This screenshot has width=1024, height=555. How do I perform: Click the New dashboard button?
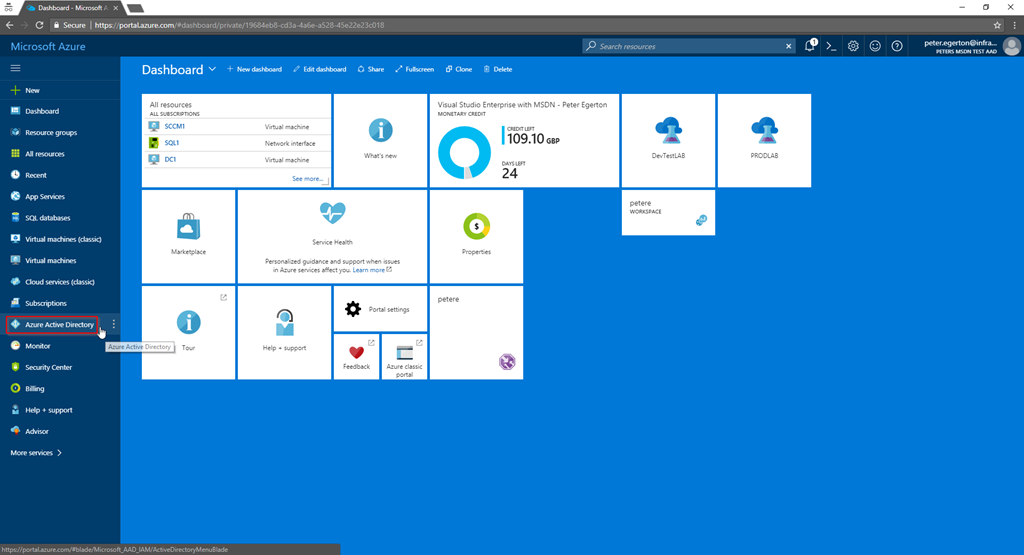click(x=254, y=70)
